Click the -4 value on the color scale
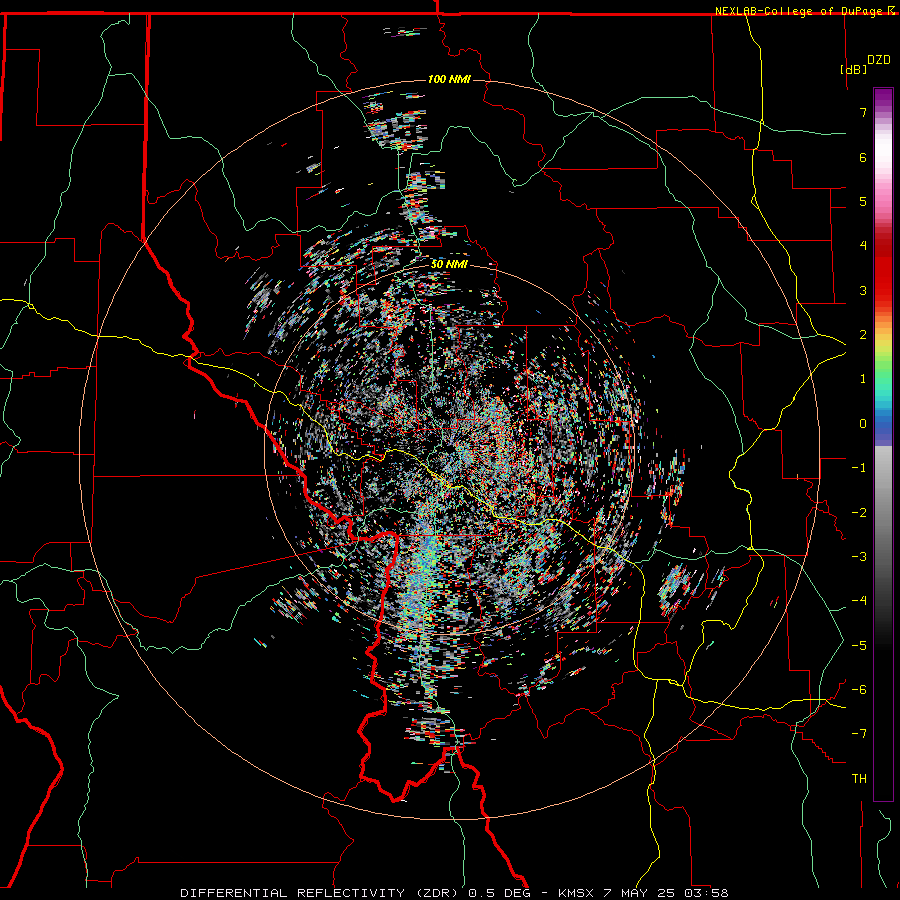This screenshot has width=900, height=900. [859, 601]
